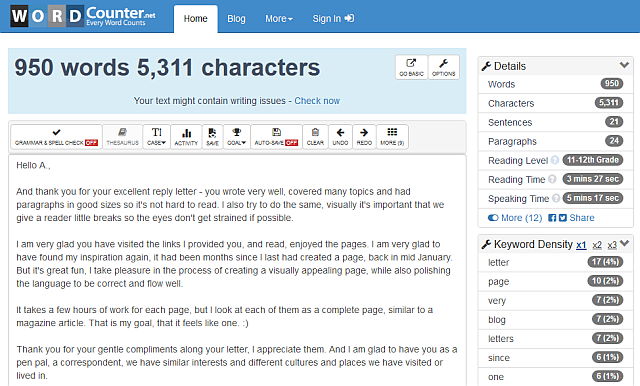Image resolution: width=640 pixels, height=386 pixels.
Task: Click the Paragraphs 24 row
Action: pos(556,141)
